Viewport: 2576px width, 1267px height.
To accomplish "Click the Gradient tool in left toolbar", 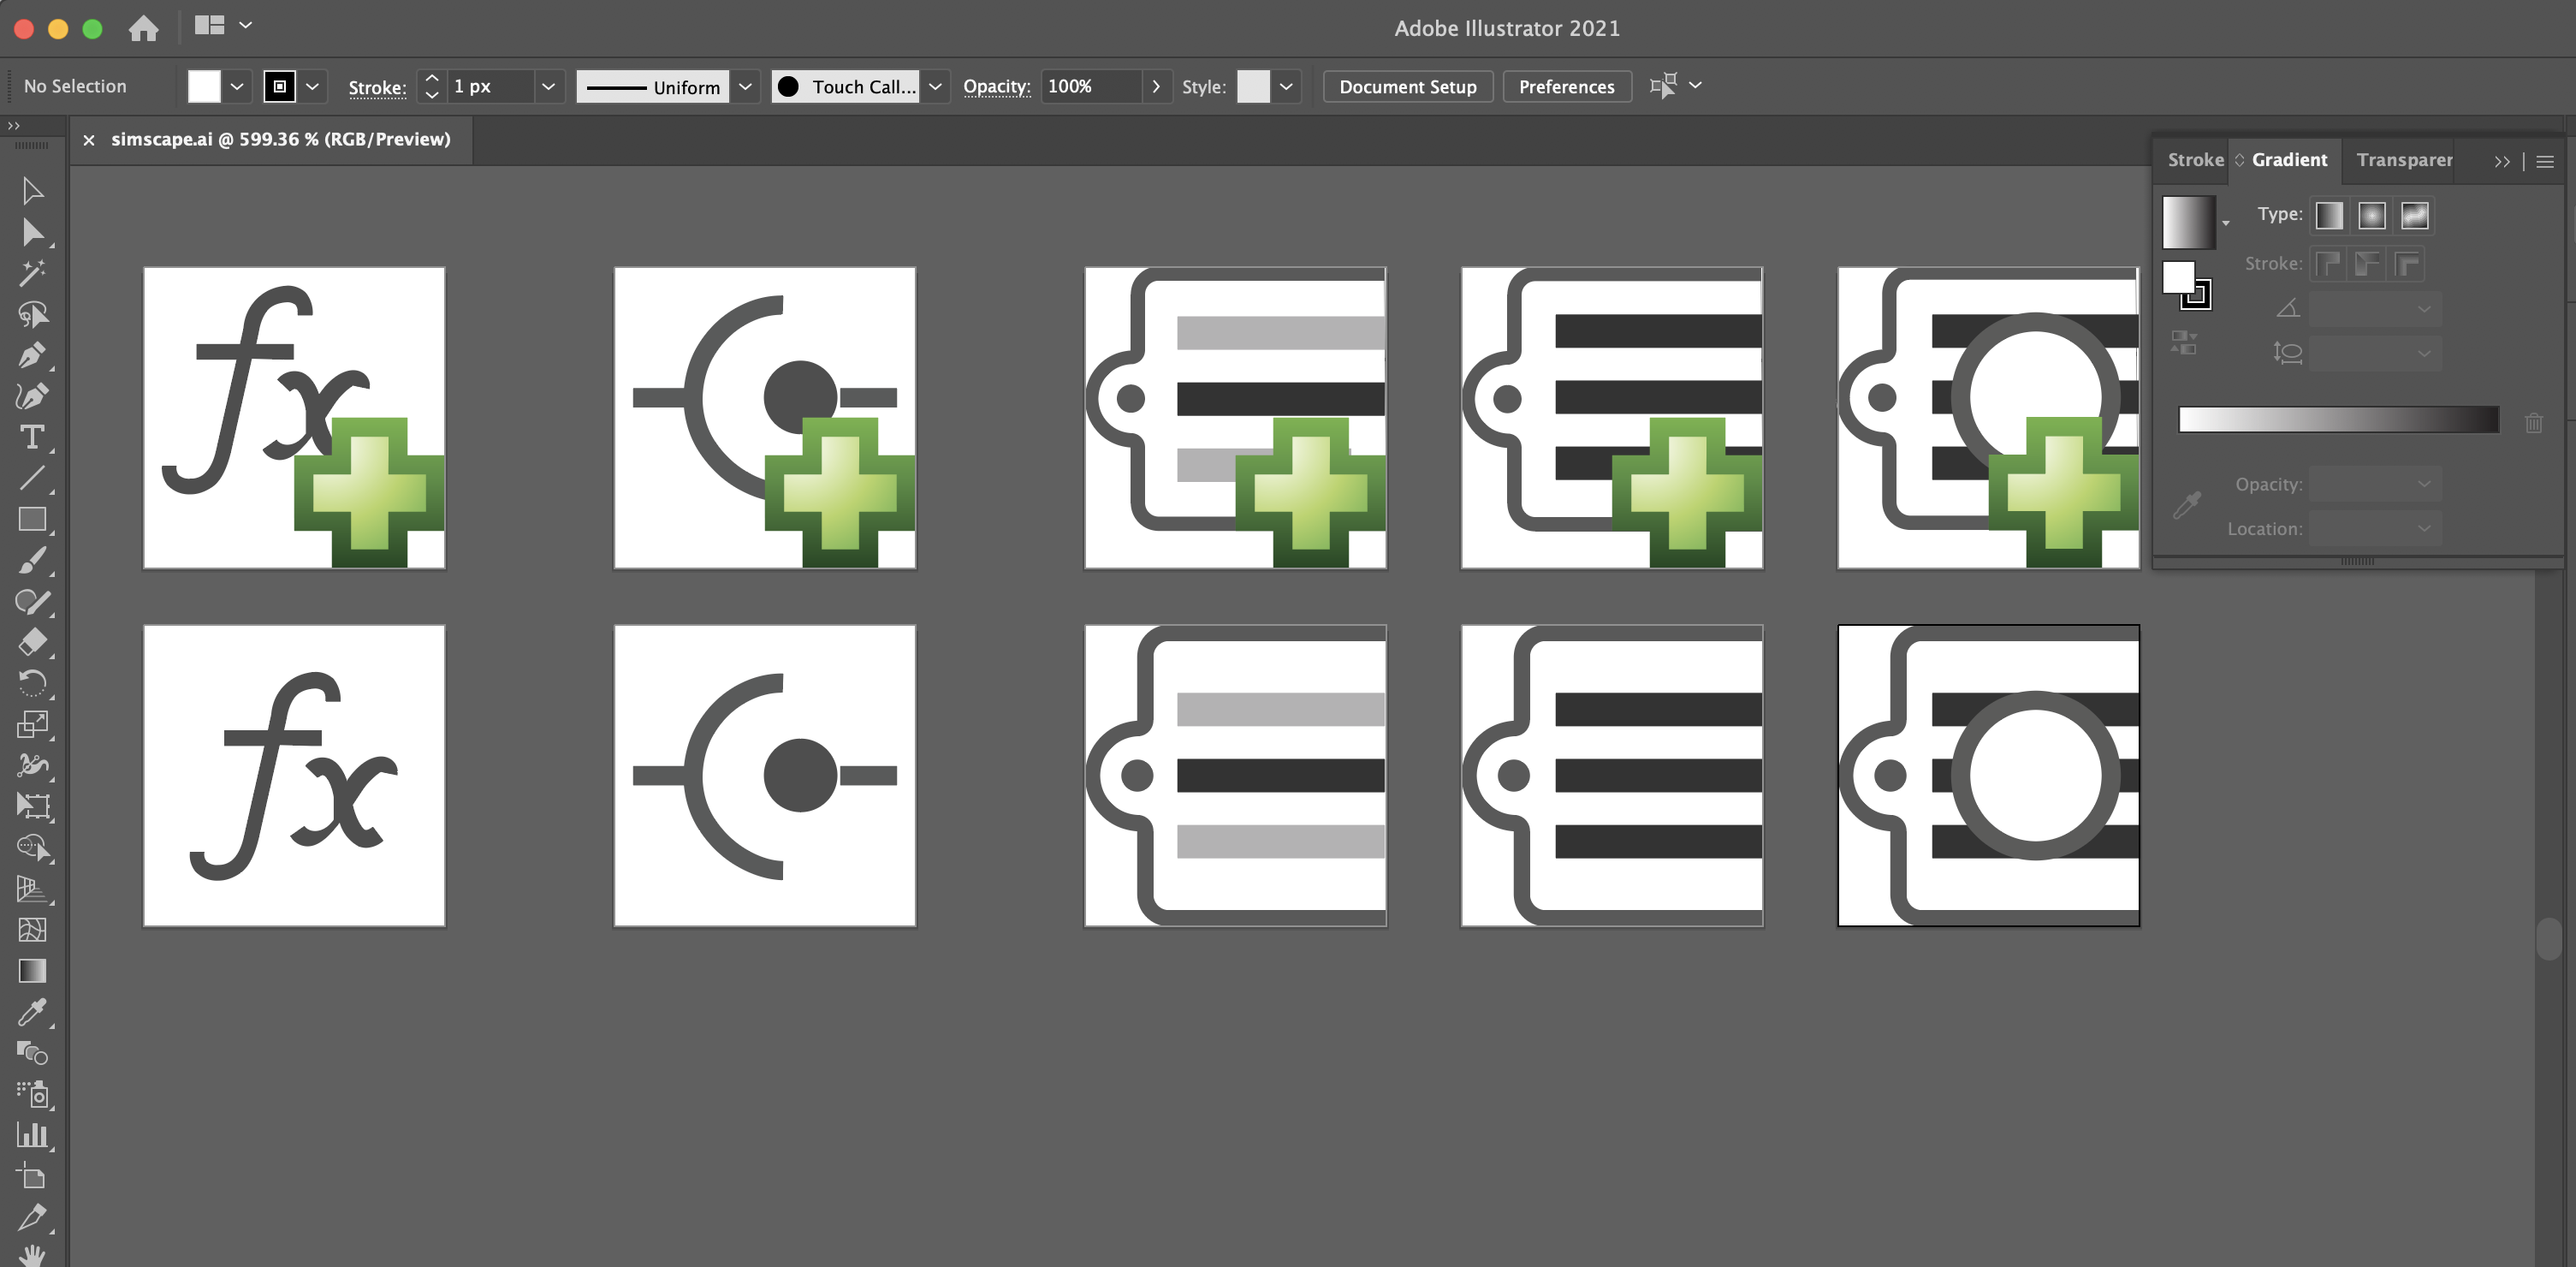I will pyautogui.click(x=32, y=971).
